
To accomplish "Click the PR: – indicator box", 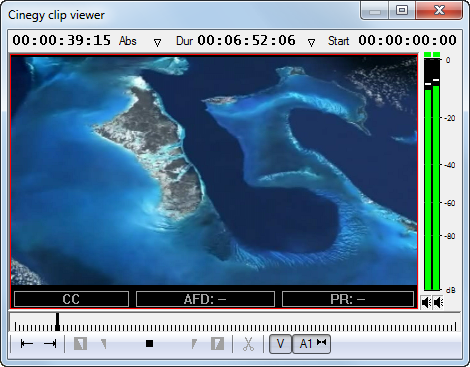I will pyautogui.click(x=348, y=299).
